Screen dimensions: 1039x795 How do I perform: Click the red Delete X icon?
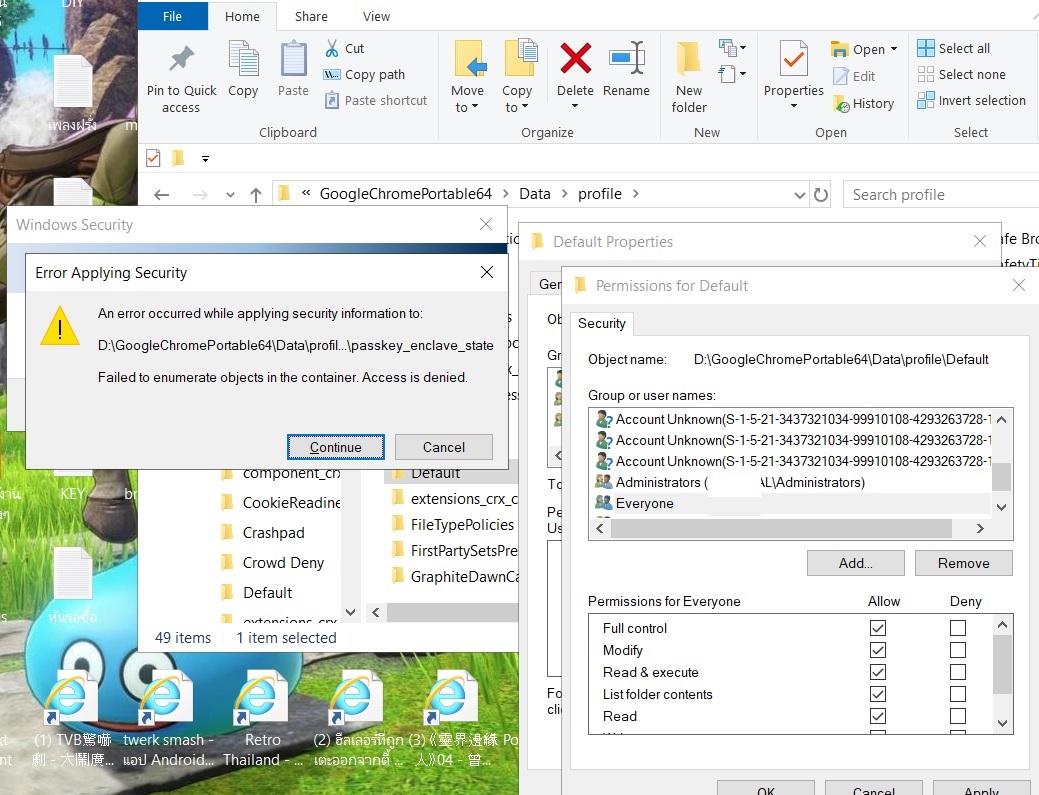click(575, 58)
